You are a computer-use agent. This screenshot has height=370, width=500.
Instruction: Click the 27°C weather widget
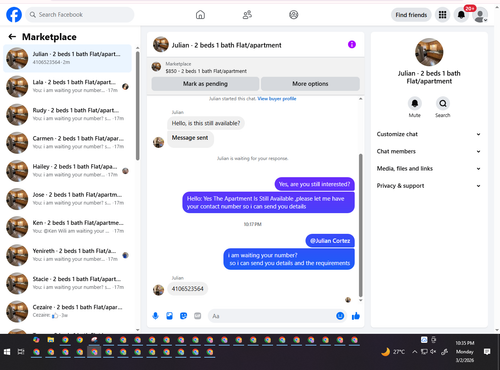(394, 352)
